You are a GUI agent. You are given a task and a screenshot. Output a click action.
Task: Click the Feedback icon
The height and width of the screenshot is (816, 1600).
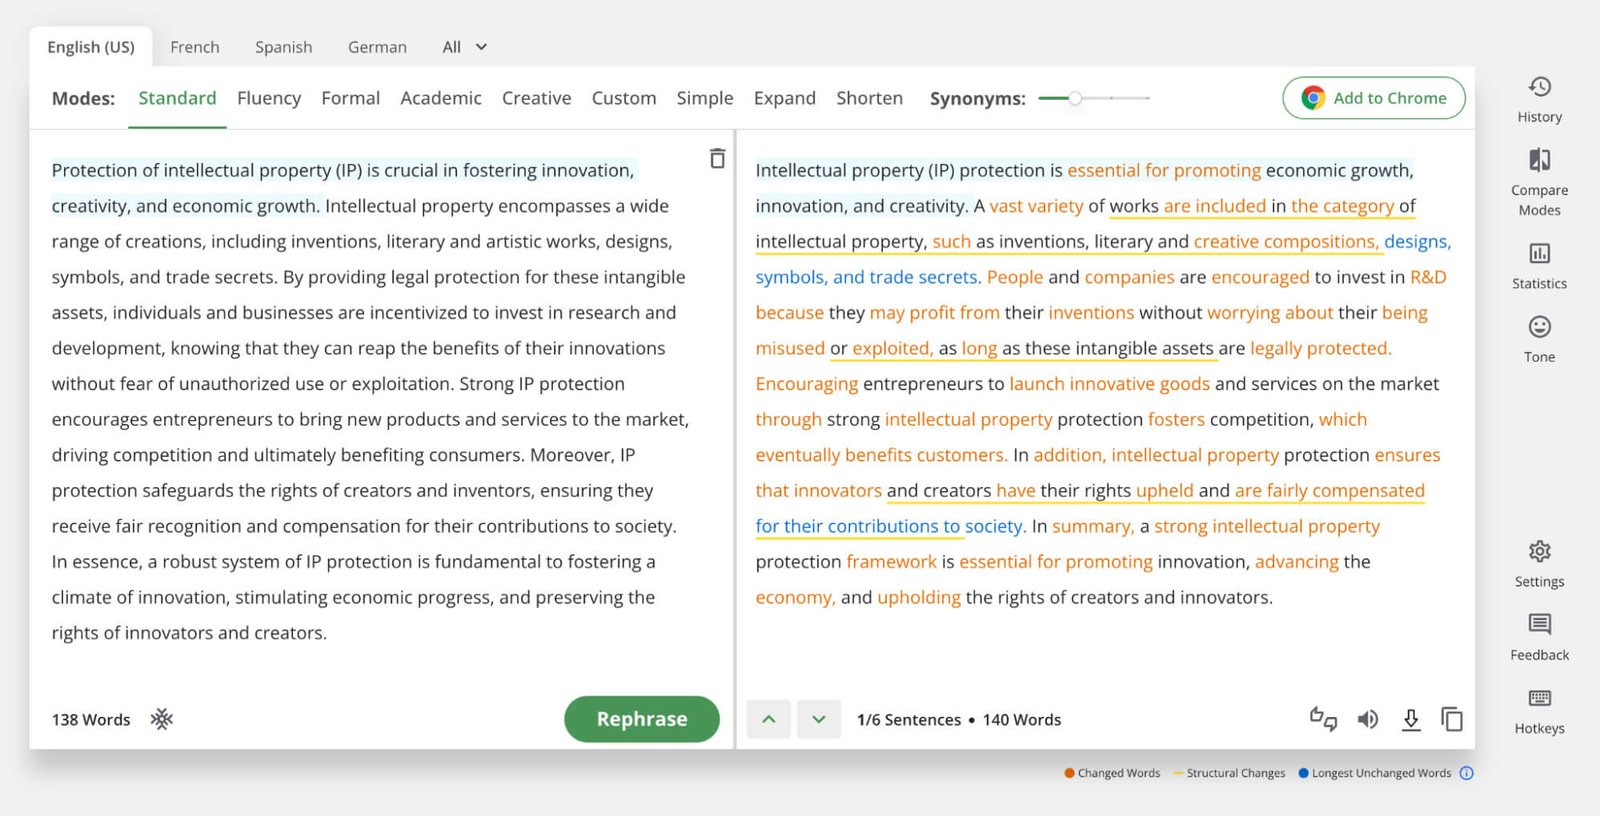(1539, 626)
